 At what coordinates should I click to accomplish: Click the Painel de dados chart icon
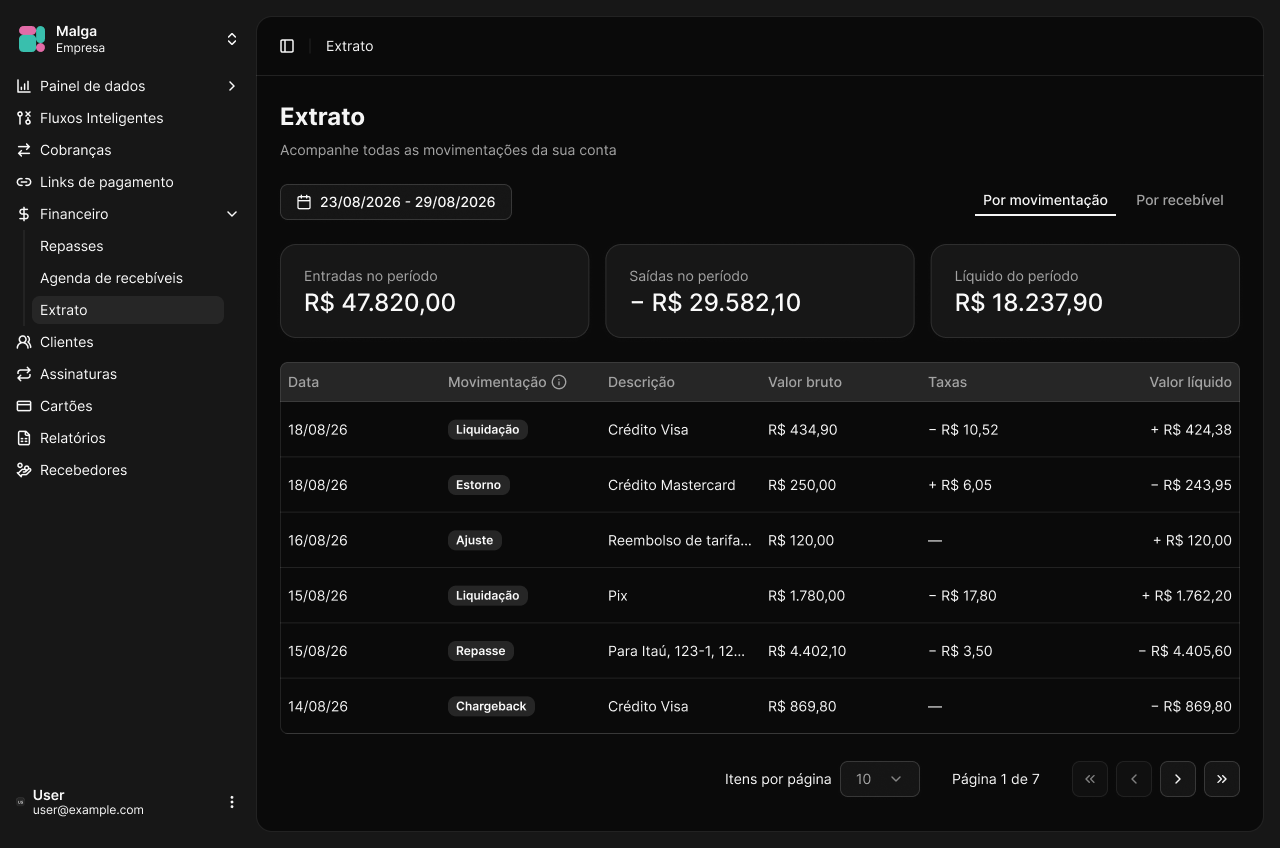24,86
